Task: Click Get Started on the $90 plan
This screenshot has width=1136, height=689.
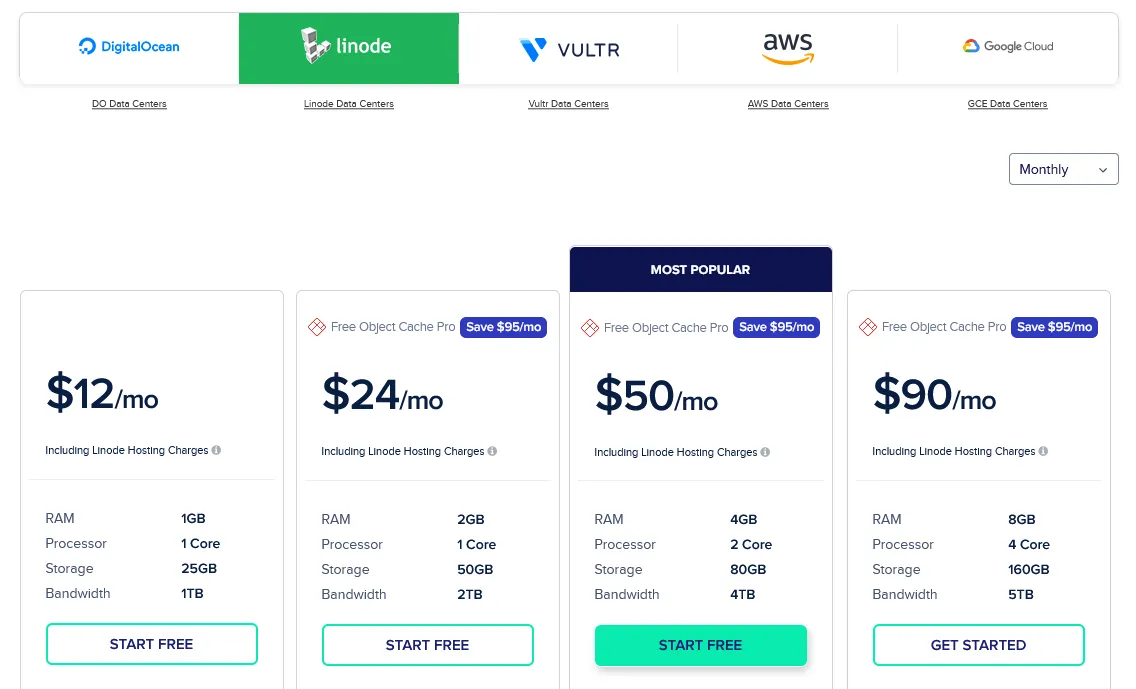Action: pos(978,644)
